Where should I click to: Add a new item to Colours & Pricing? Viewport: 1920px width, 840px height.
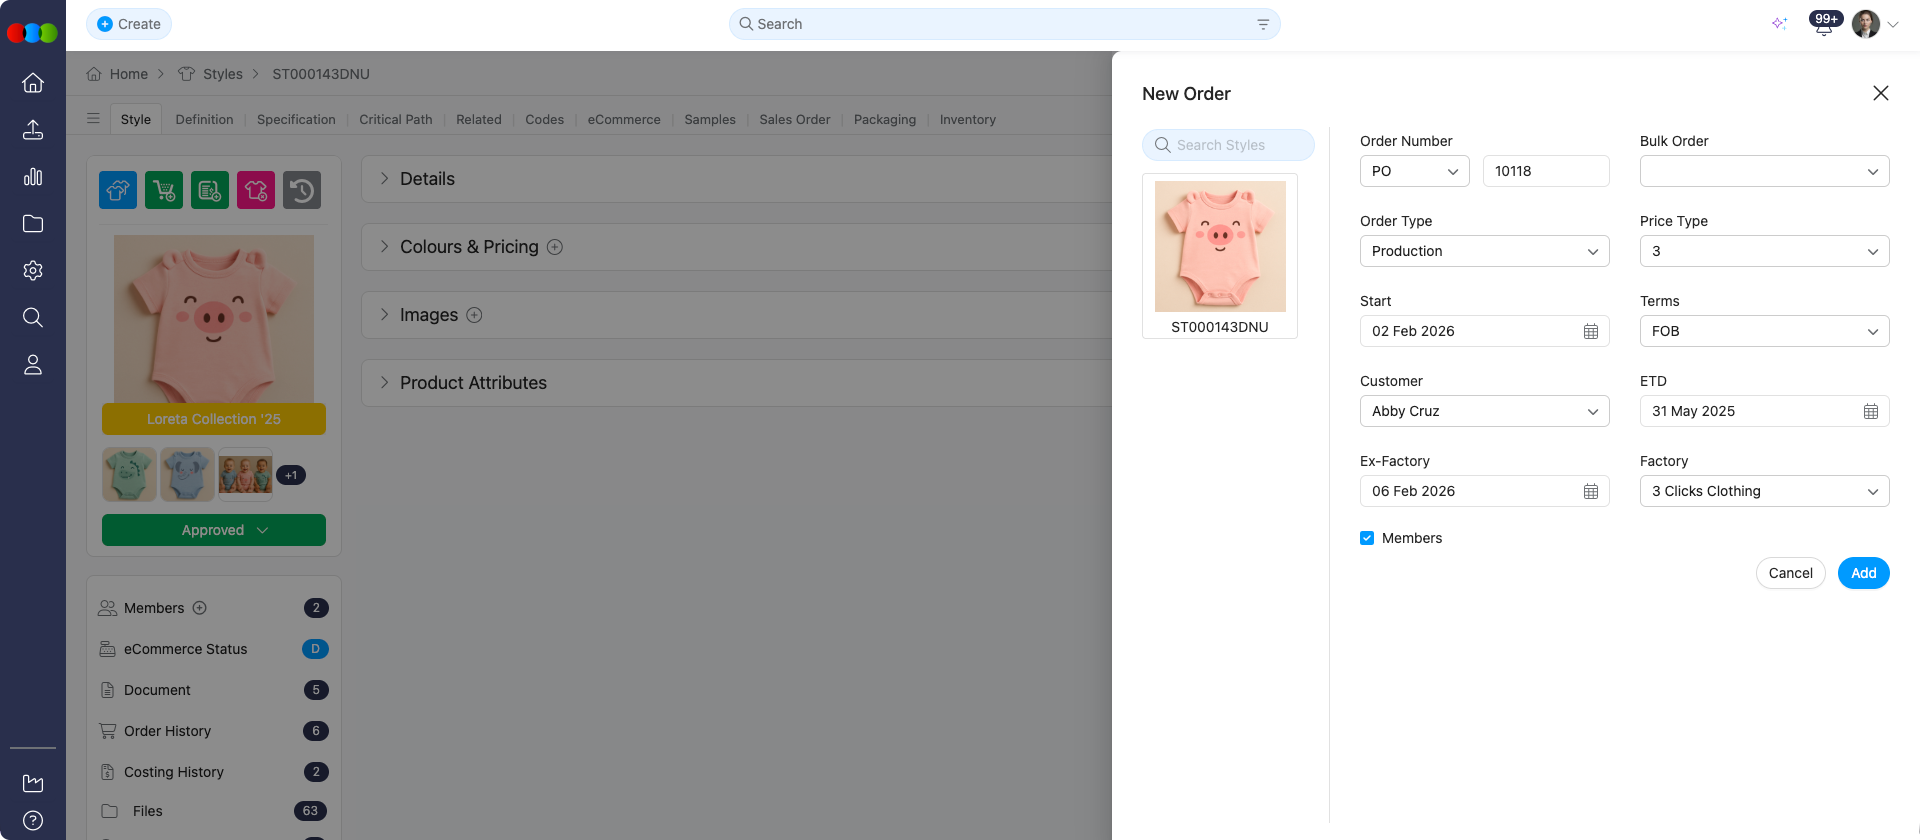pyautogui.click(x=555, y=247)
